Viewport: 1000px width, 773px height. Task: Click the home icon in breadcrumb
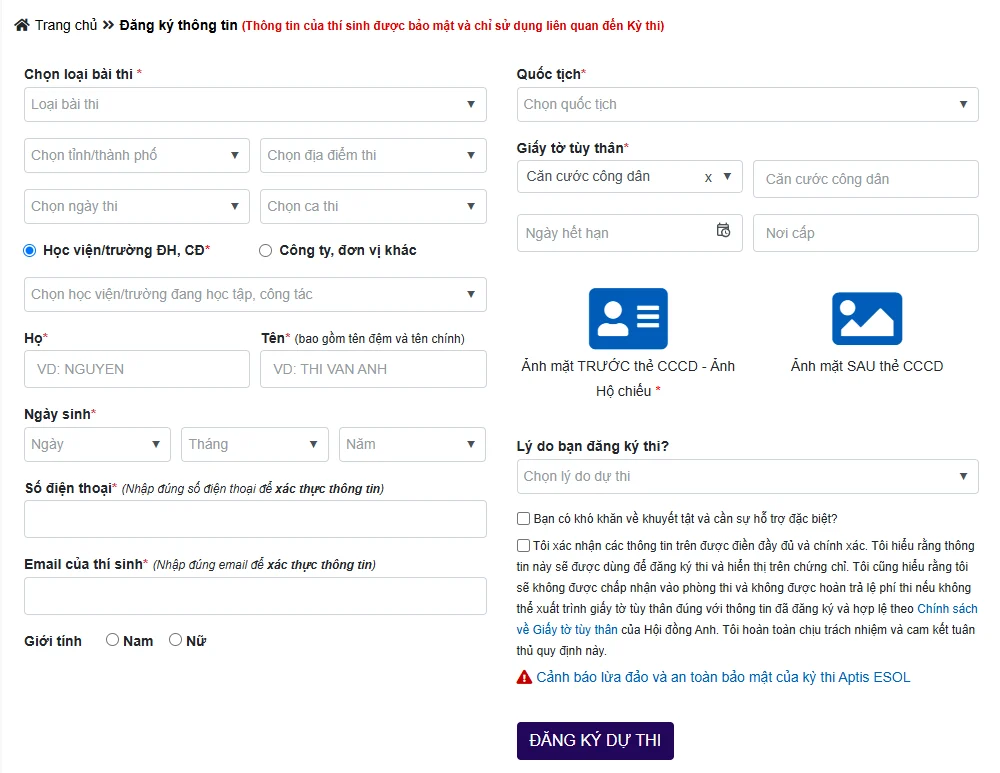pos(22,25)
